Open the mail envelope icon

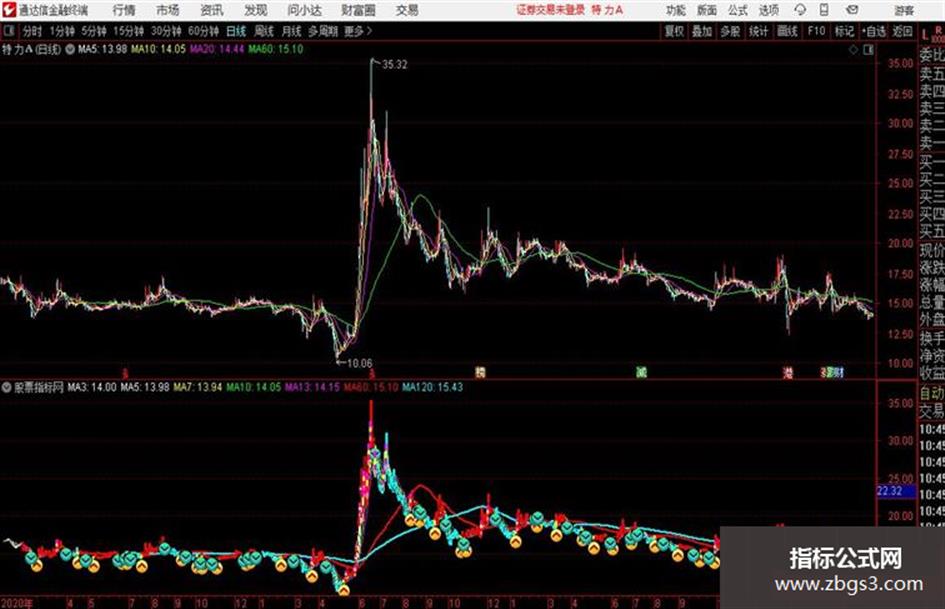point(852,10)
